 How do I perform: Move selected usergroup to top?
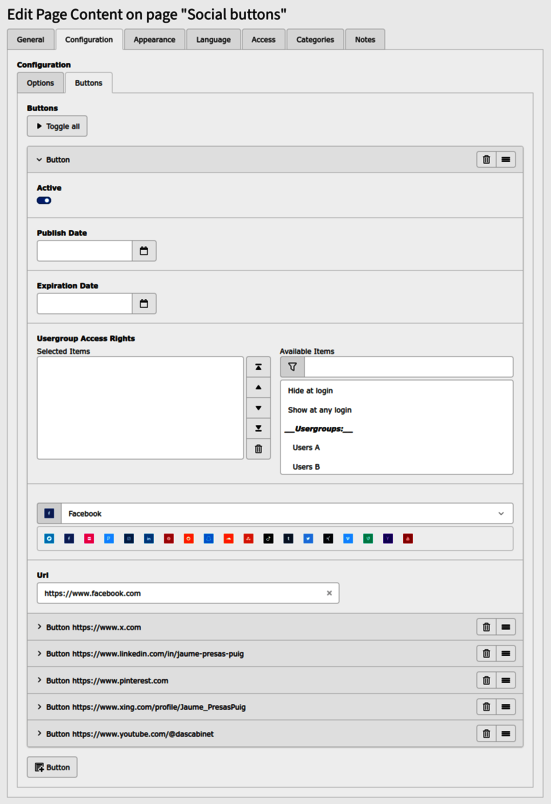tap(258, 367)
